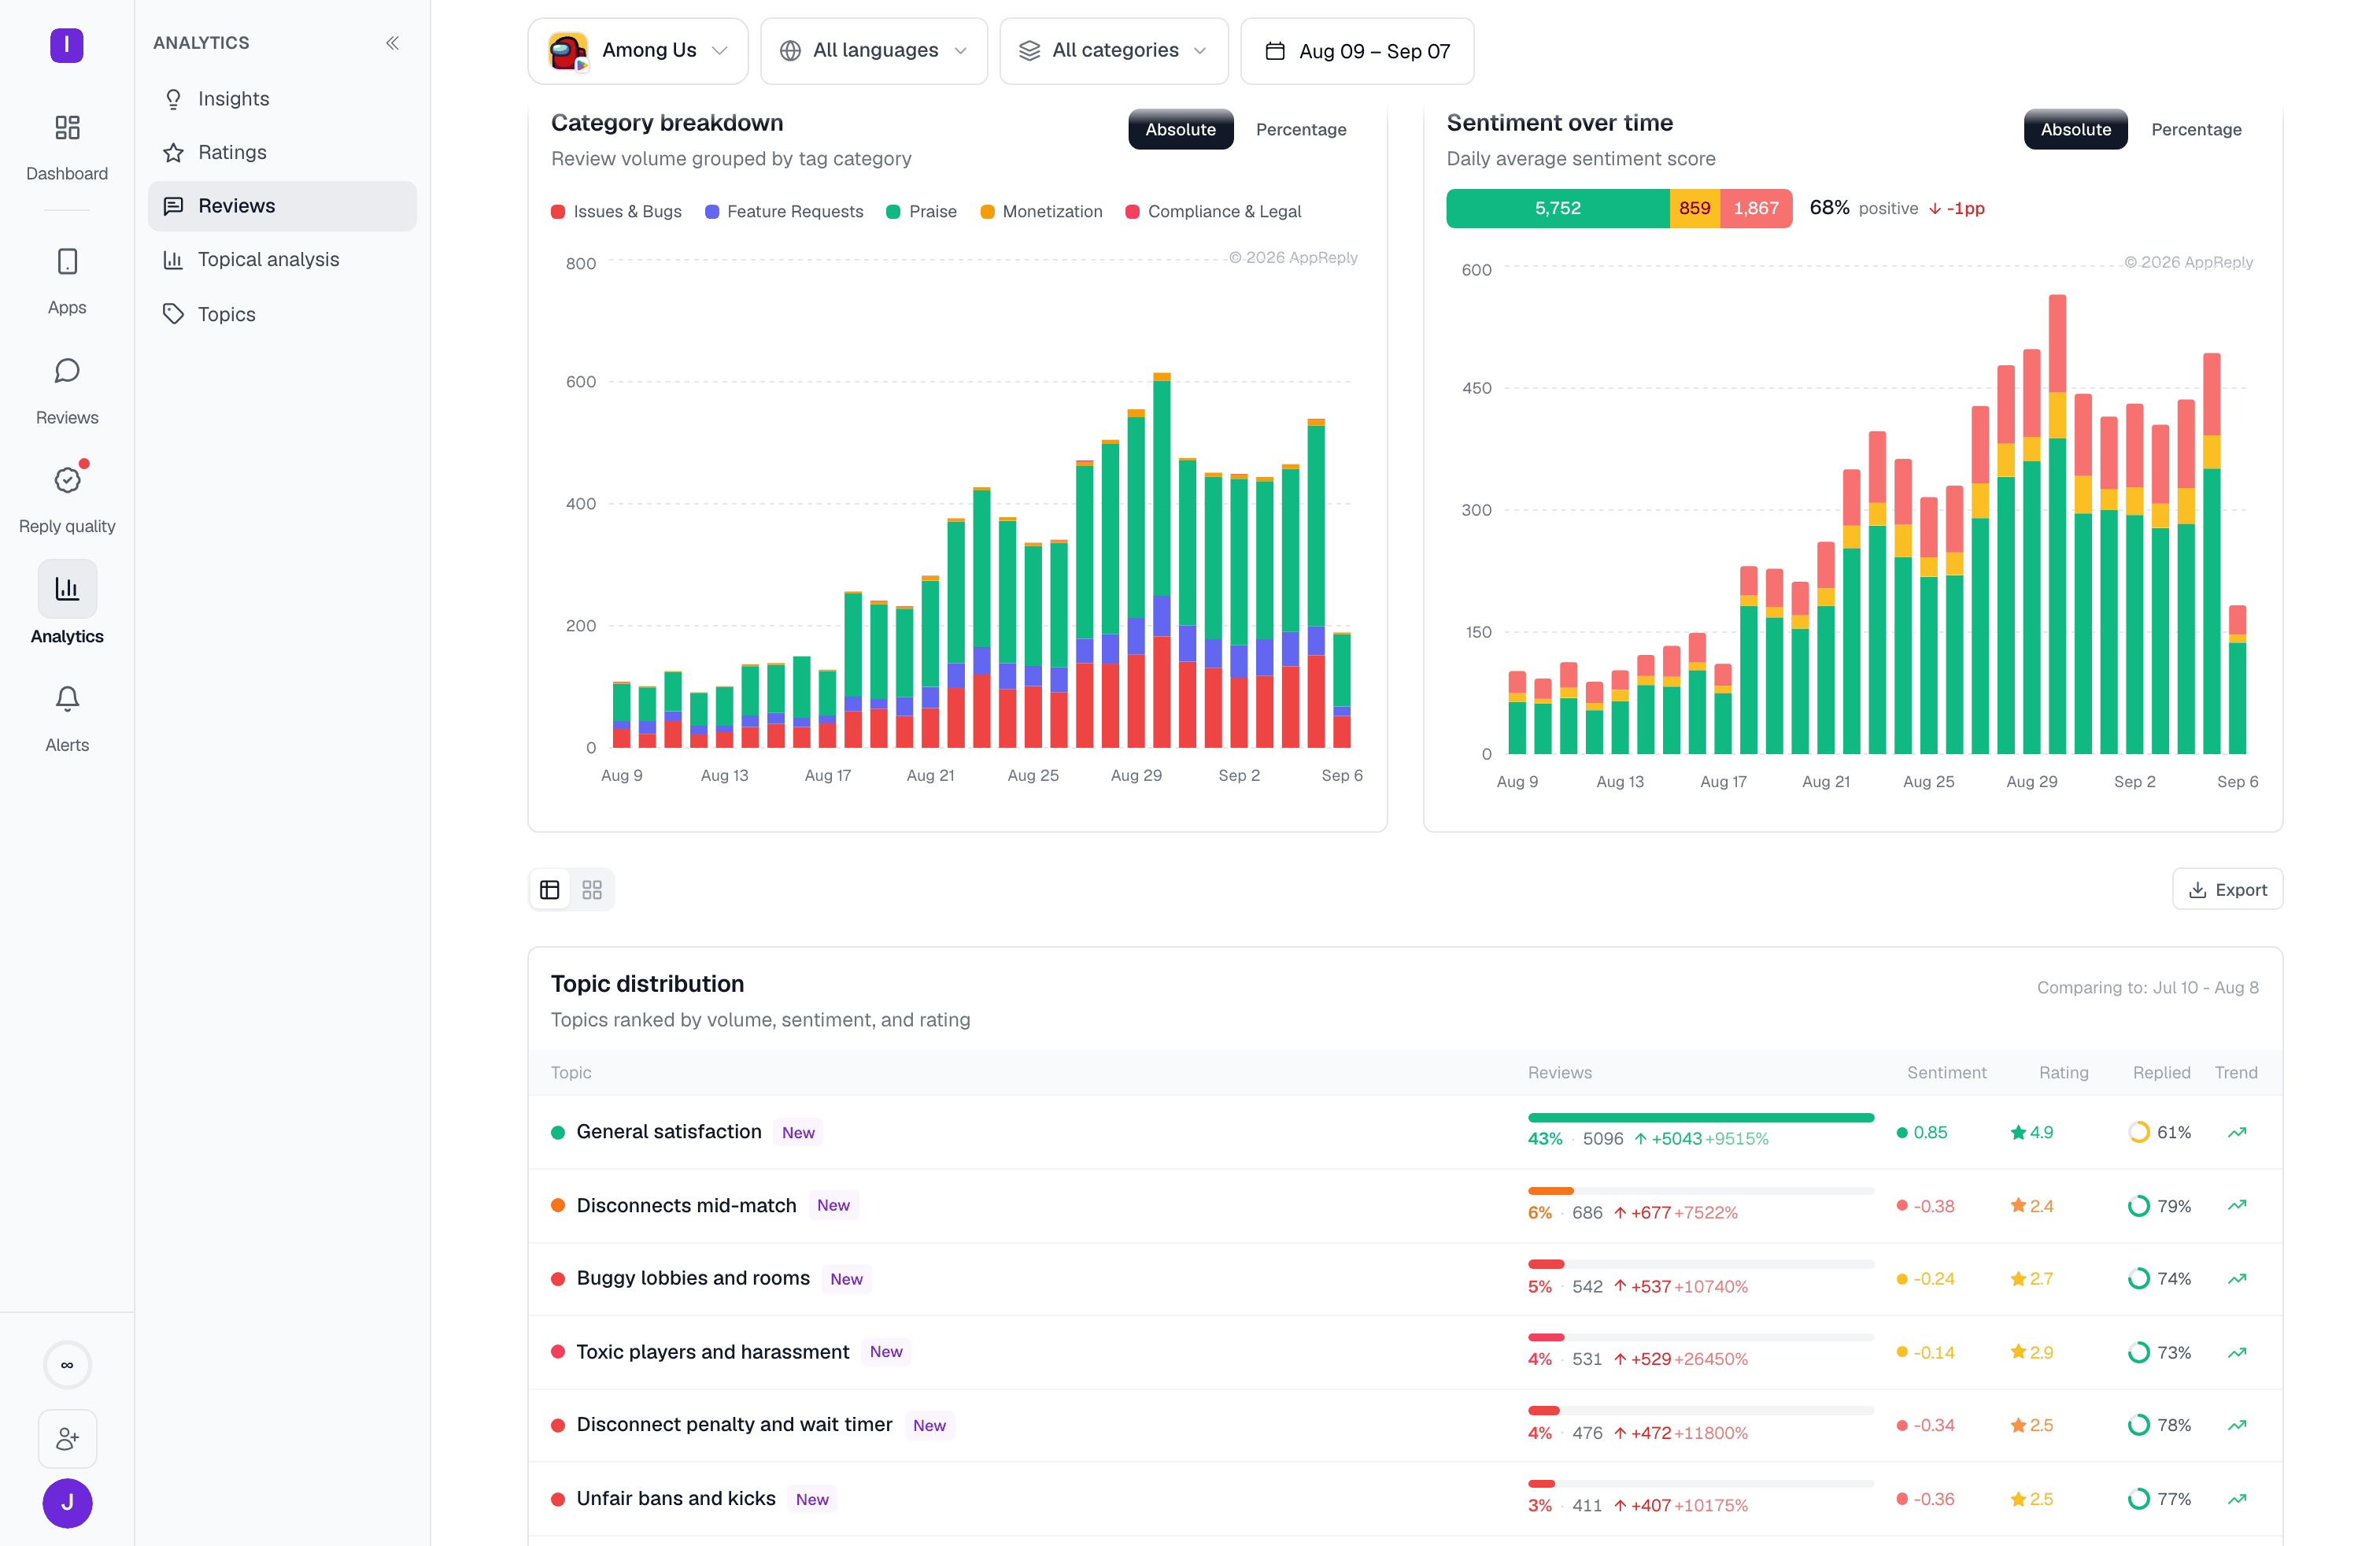Image resolution: width=2380 pixels, height=1546 pixels.
Task: Click trend arrow for General satisfaction
Action: pyautogui.click(x=2238, y=1132)
